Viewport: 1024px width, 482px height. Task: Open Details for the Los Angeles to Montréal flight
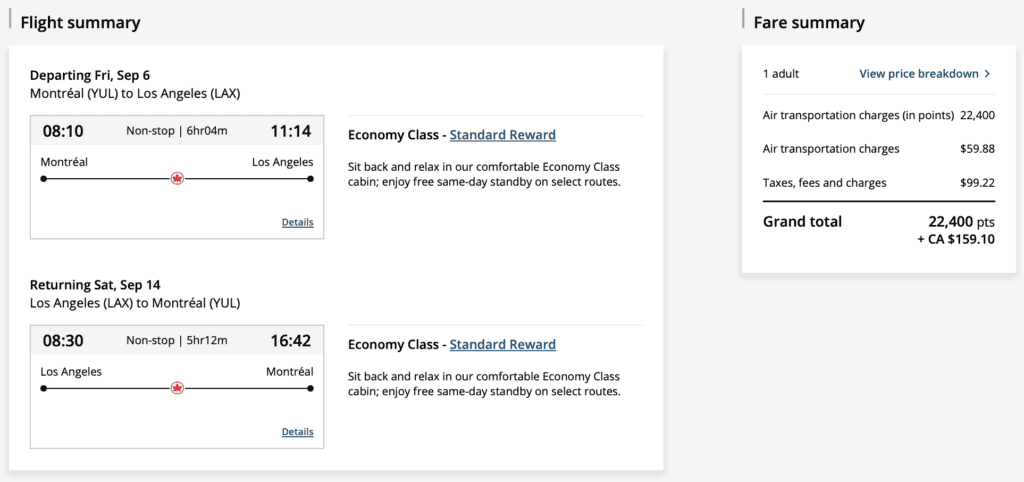(x=297, y=432)
